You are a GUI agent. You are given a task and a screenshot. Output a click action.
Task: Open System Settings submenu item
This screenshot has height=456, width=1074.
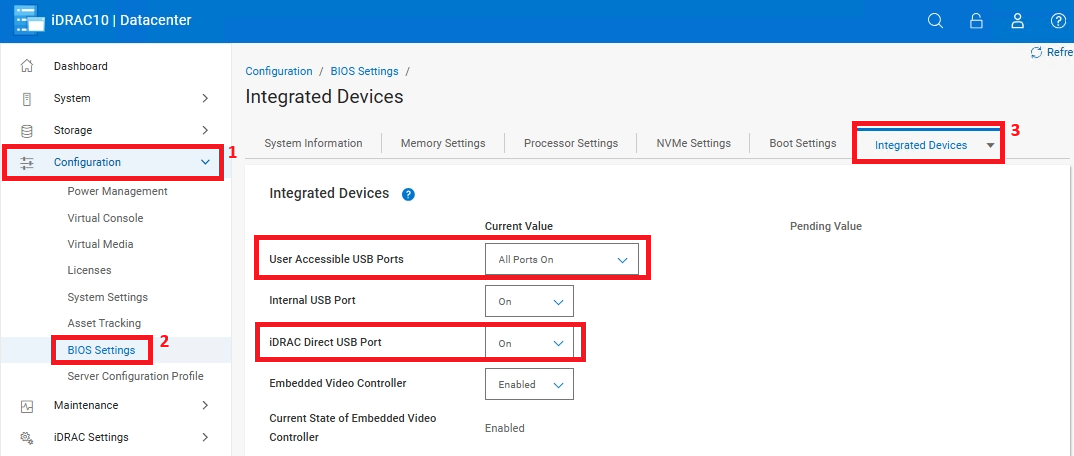coord(108,297)
